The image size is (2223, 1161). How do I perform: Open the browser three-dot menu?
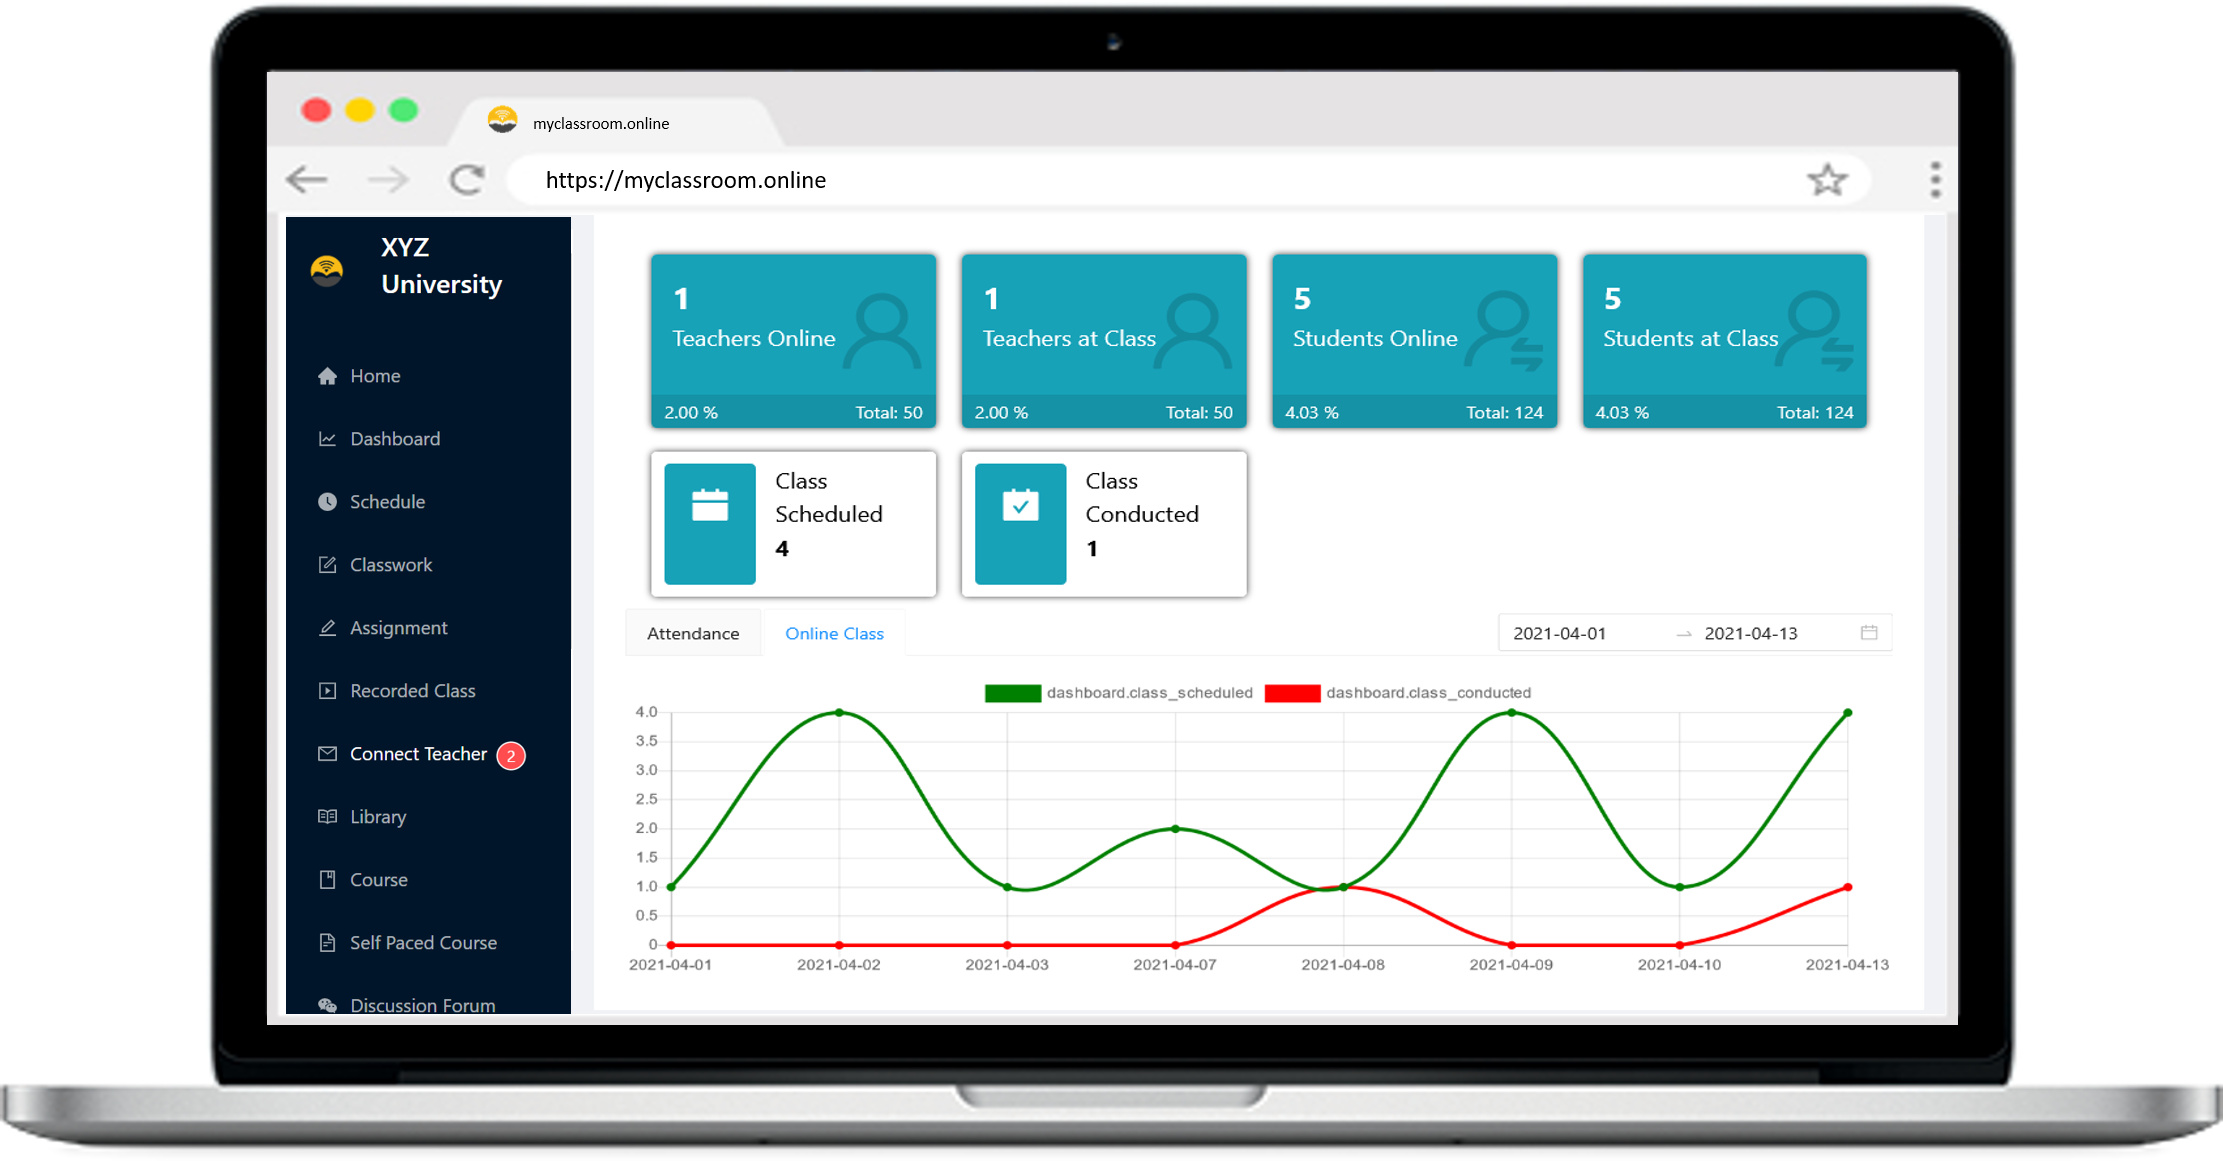coord(1935,180)
